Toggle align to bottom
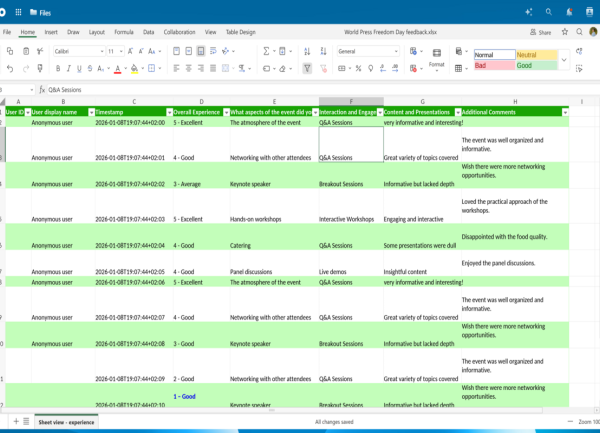The image size is (600, 433). point(201,51)
